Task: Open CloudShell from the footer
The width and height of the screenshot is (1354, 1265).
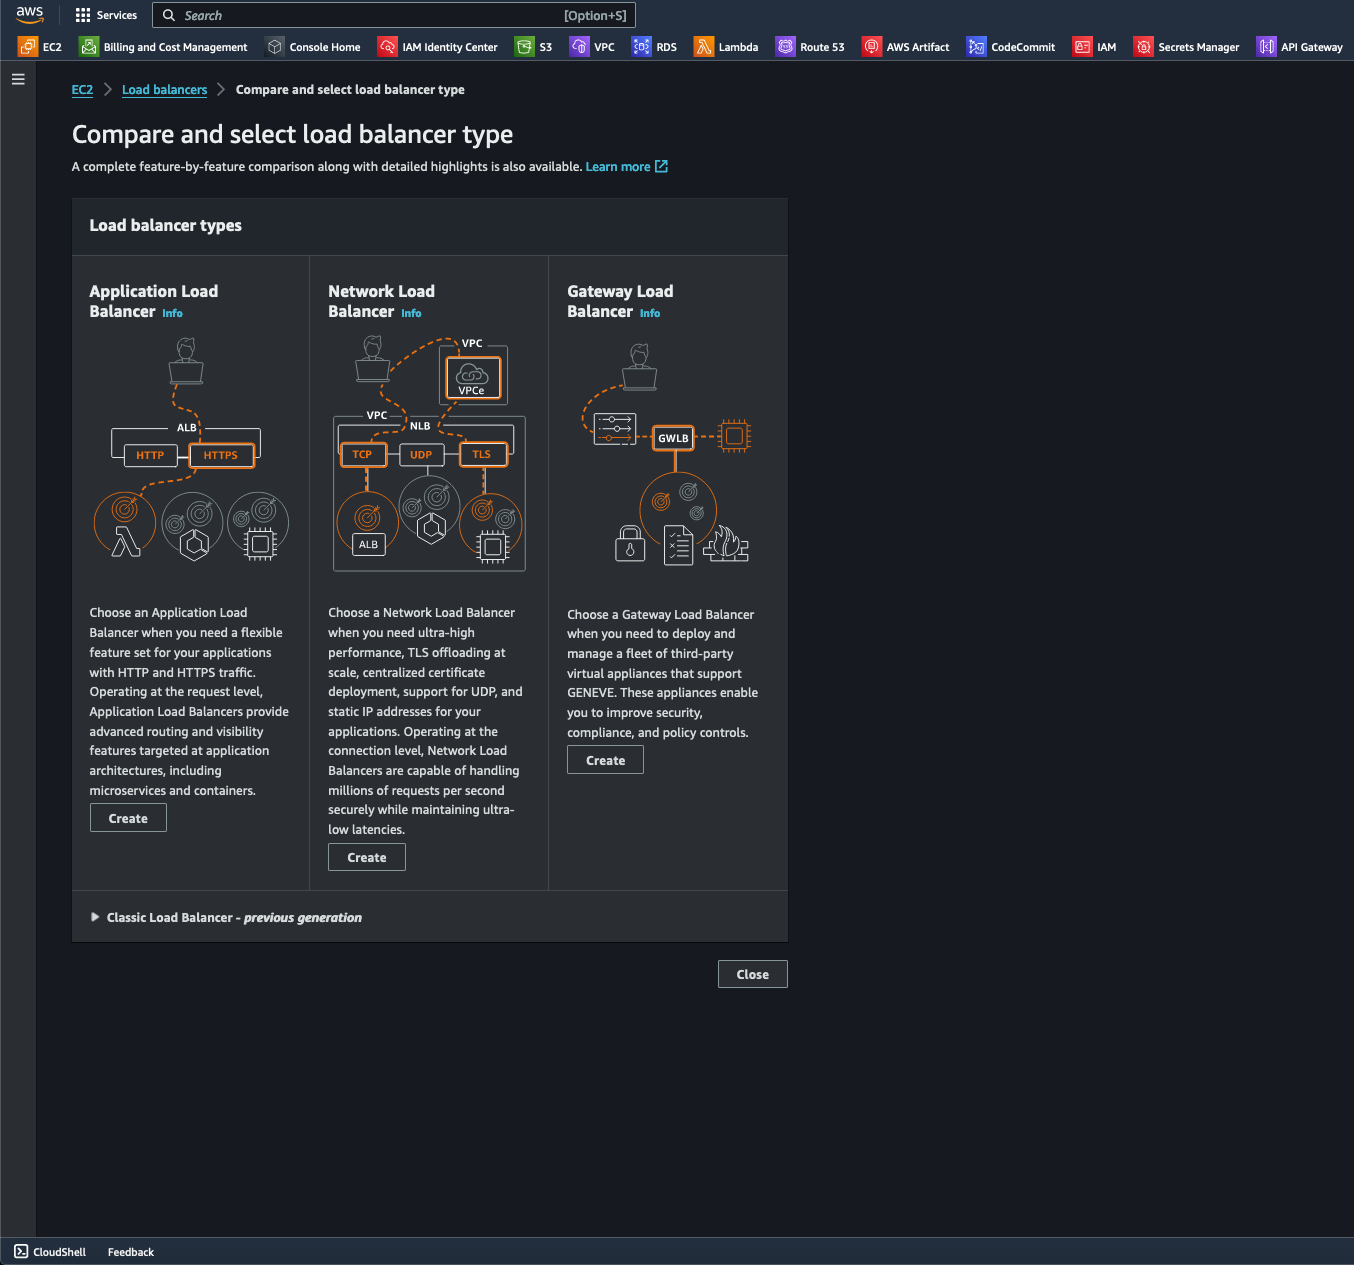Action: pyautogui.click(x=50, y=1252)
